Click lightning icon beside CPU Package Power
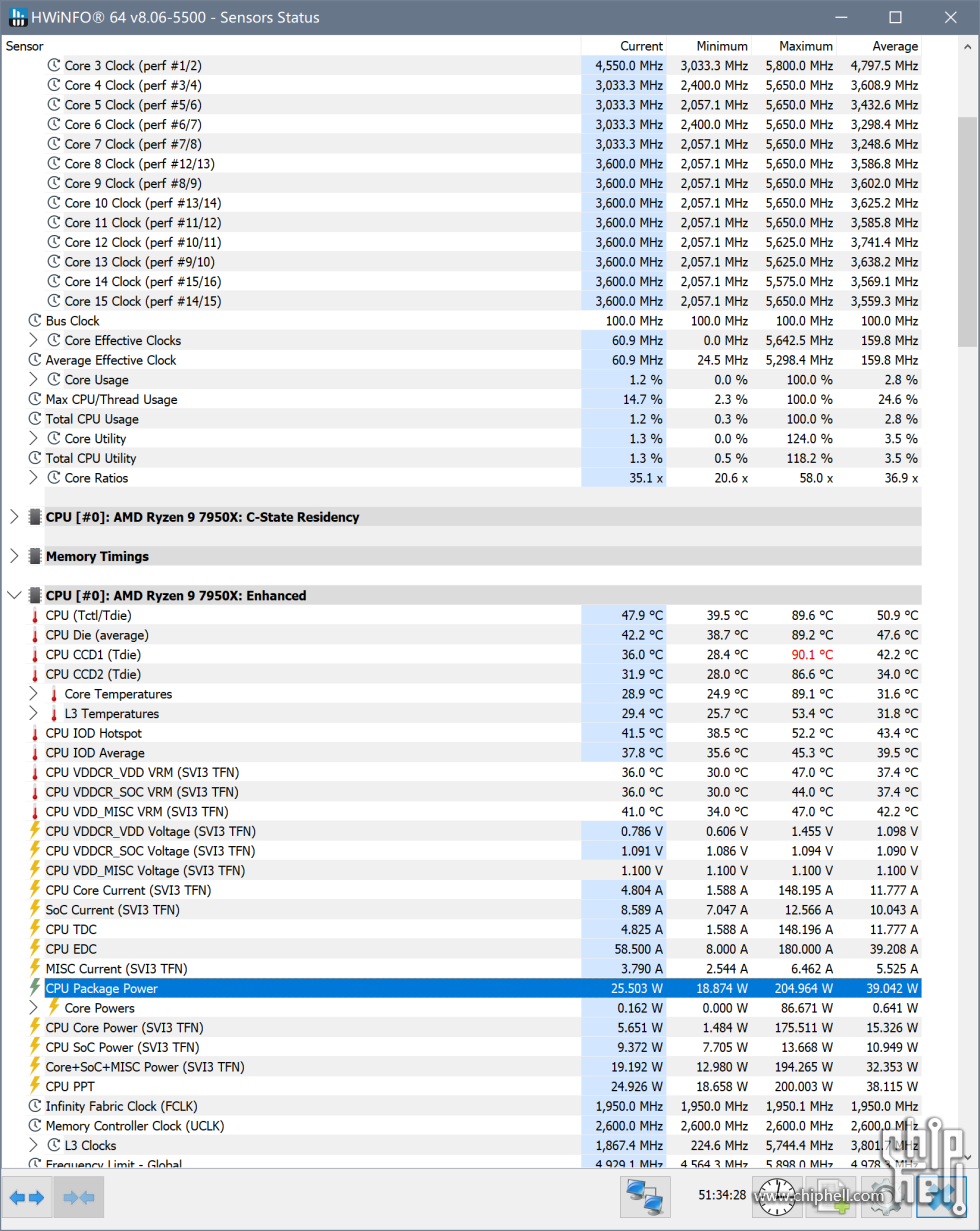 [x=35, y=988]
